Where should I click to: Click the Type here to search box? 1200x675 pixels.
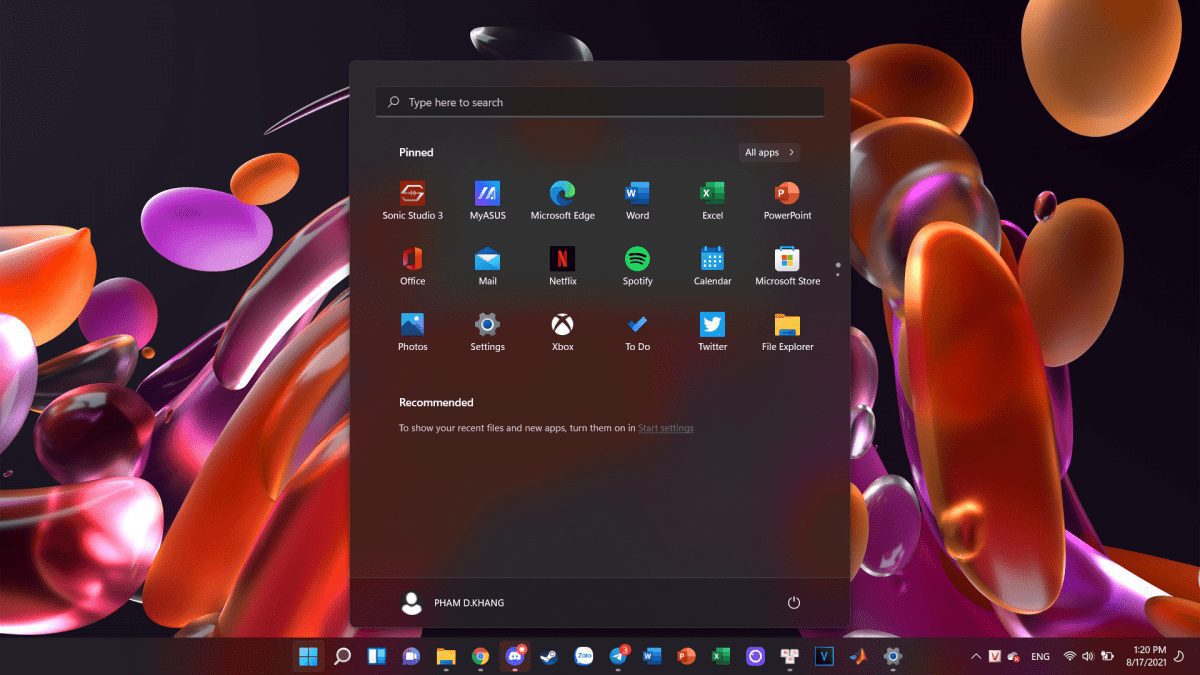[599, 102]
